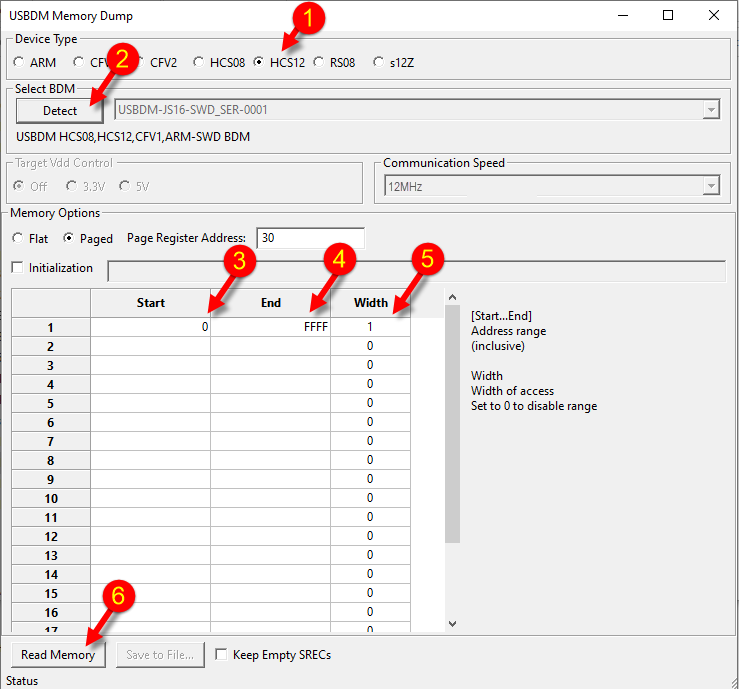The width and height of the screenshot is (739, 689).
Task: Minimize the USBDM Memory Dump window
Action: click(623, 16)
